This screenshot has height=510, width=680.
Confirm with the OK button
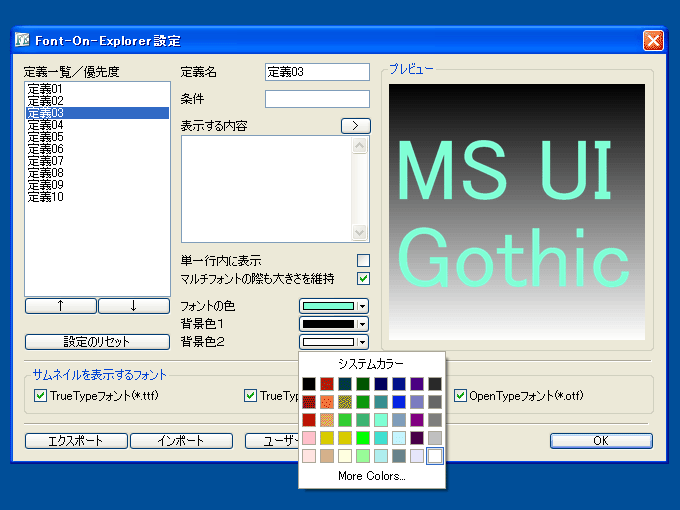601,441
